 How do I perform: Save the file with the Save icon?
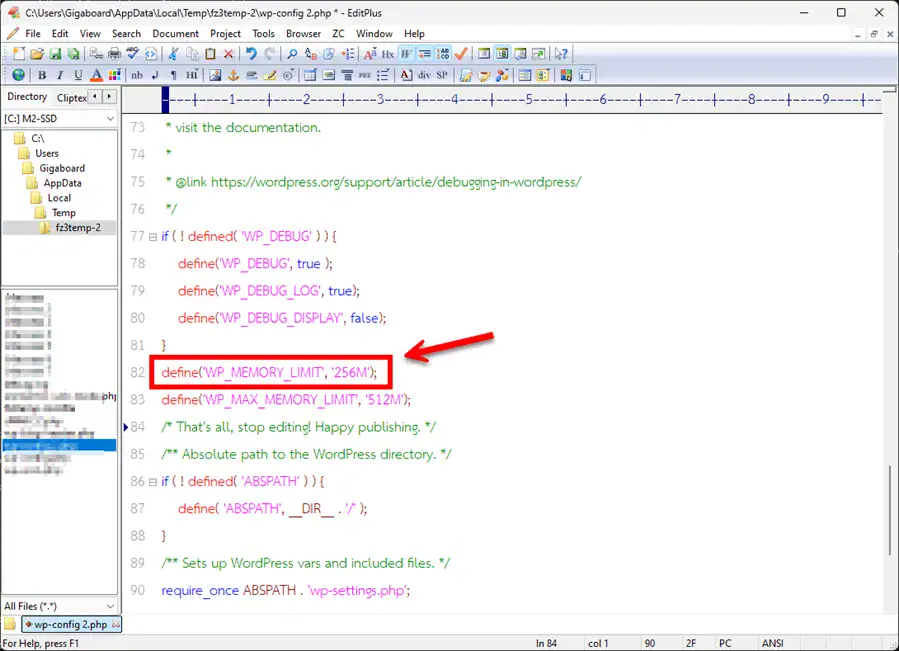(x=55, y=54)
